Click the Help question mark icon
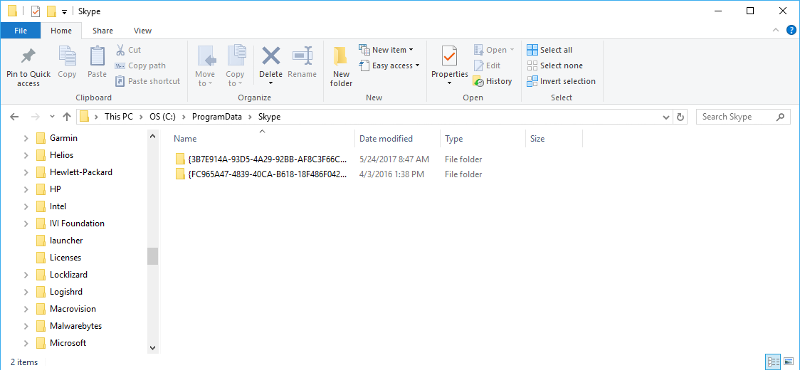This screenshot has height=370, width=800. (x=791, y=30)
